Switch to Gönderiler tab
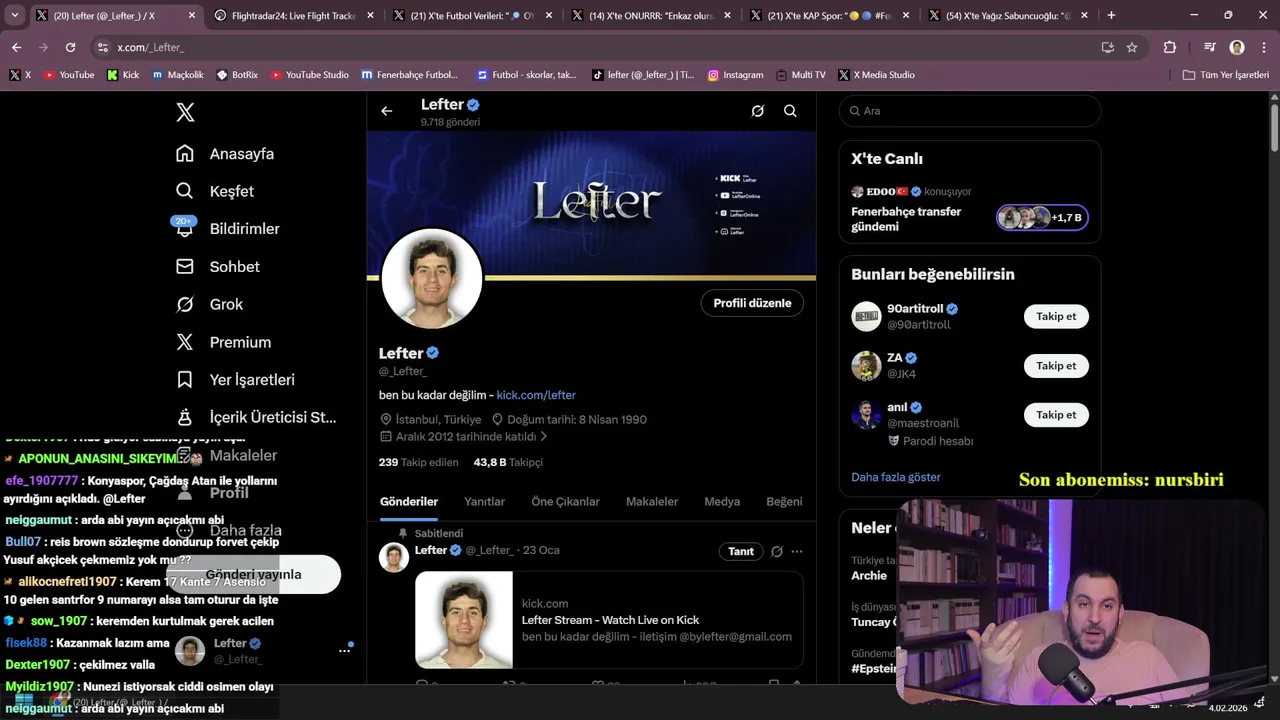1280x720 pixels. [x=409, y=501]
